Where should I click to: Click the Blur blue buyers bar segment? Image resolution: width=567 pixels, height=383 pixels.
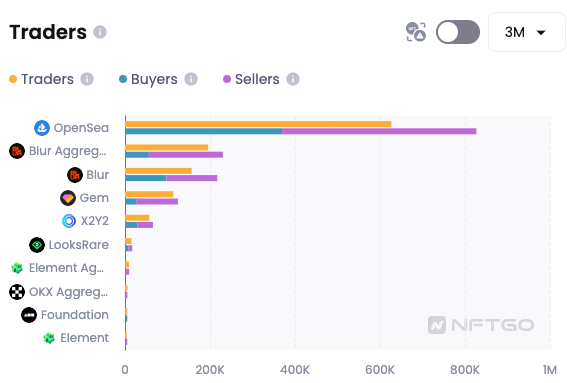pyautogui.click(x=146, y=178)
